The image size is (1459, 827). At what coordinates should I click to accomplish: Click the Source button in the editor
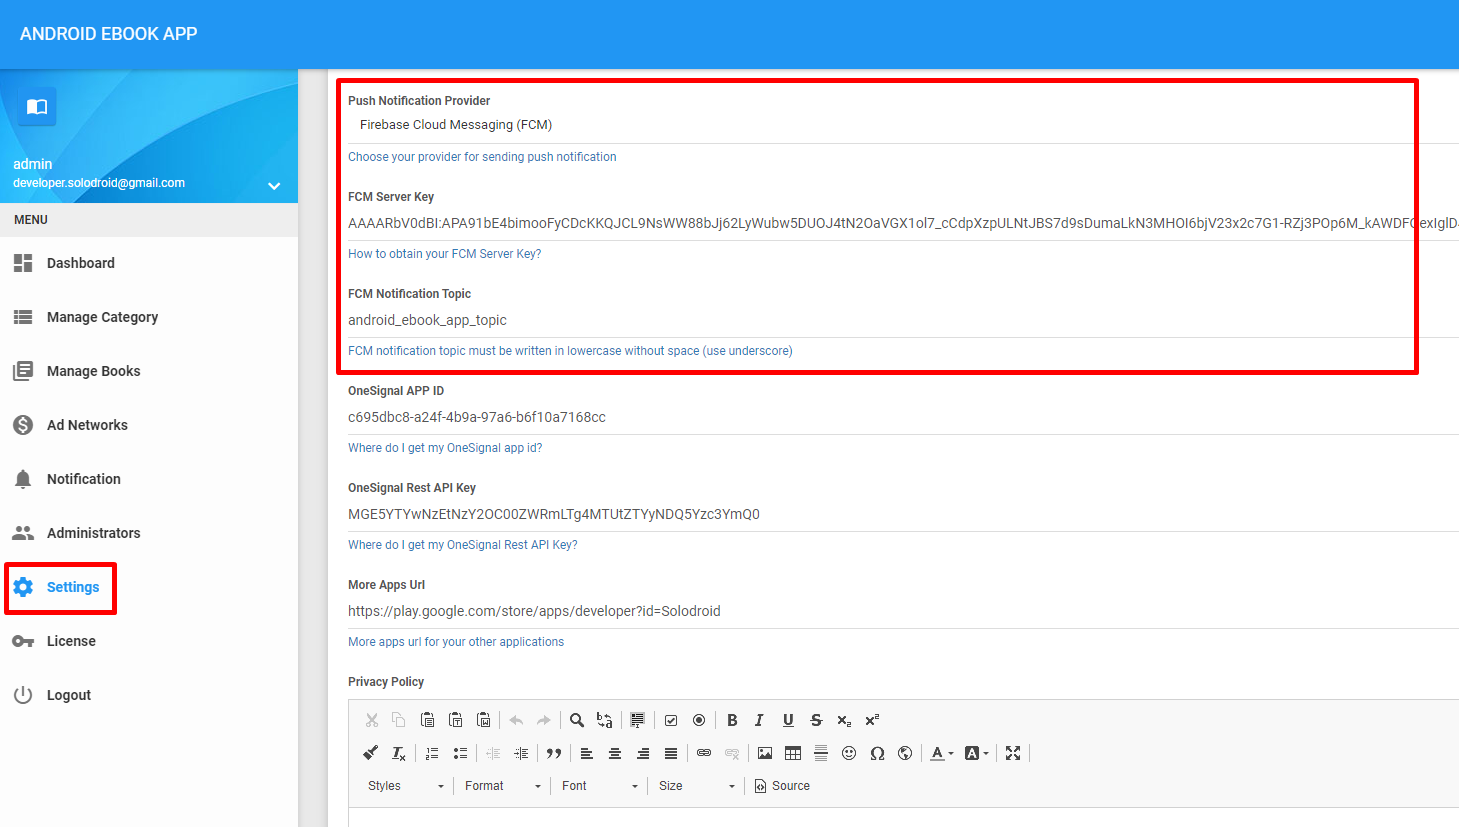[x=782, y=786]
